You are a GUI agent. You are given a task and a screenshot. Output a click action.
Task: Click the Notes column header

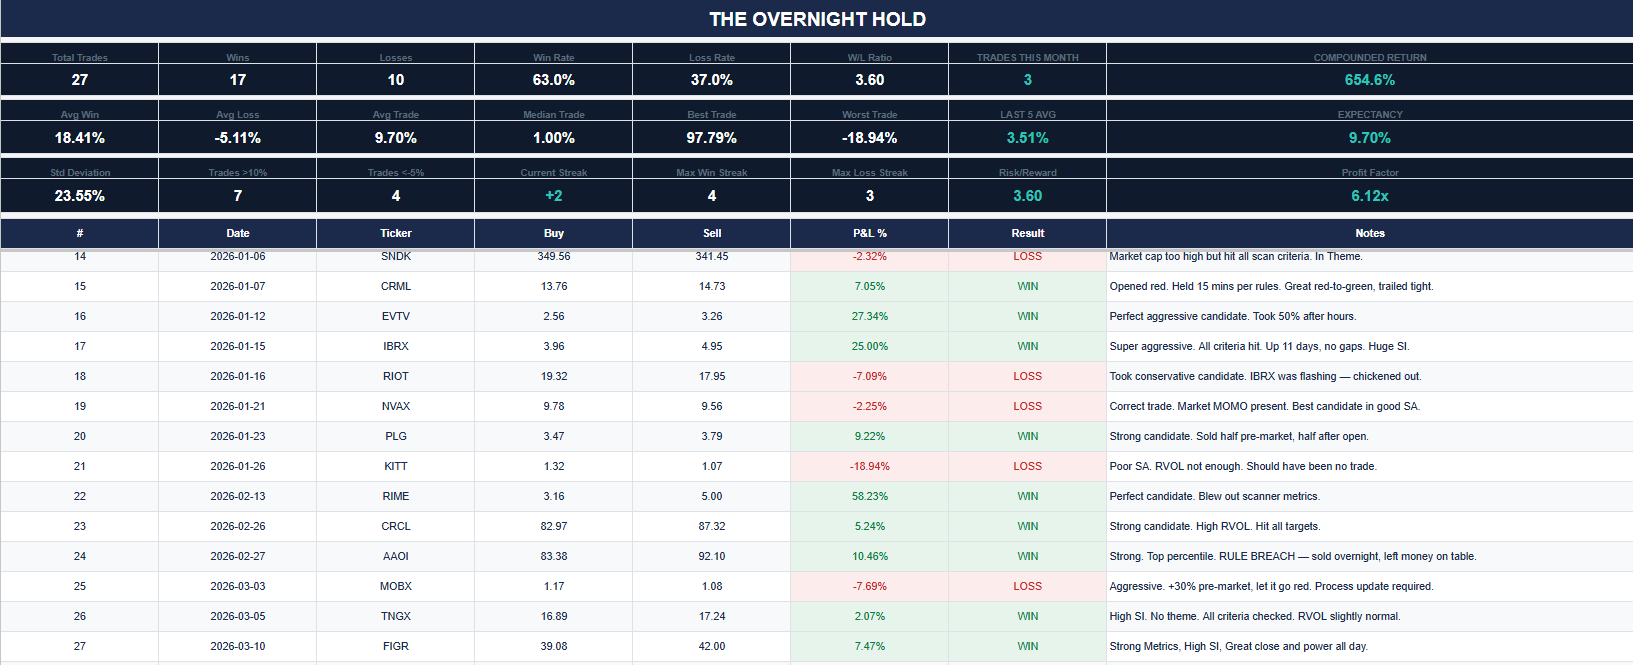[x=1369, y=233]
